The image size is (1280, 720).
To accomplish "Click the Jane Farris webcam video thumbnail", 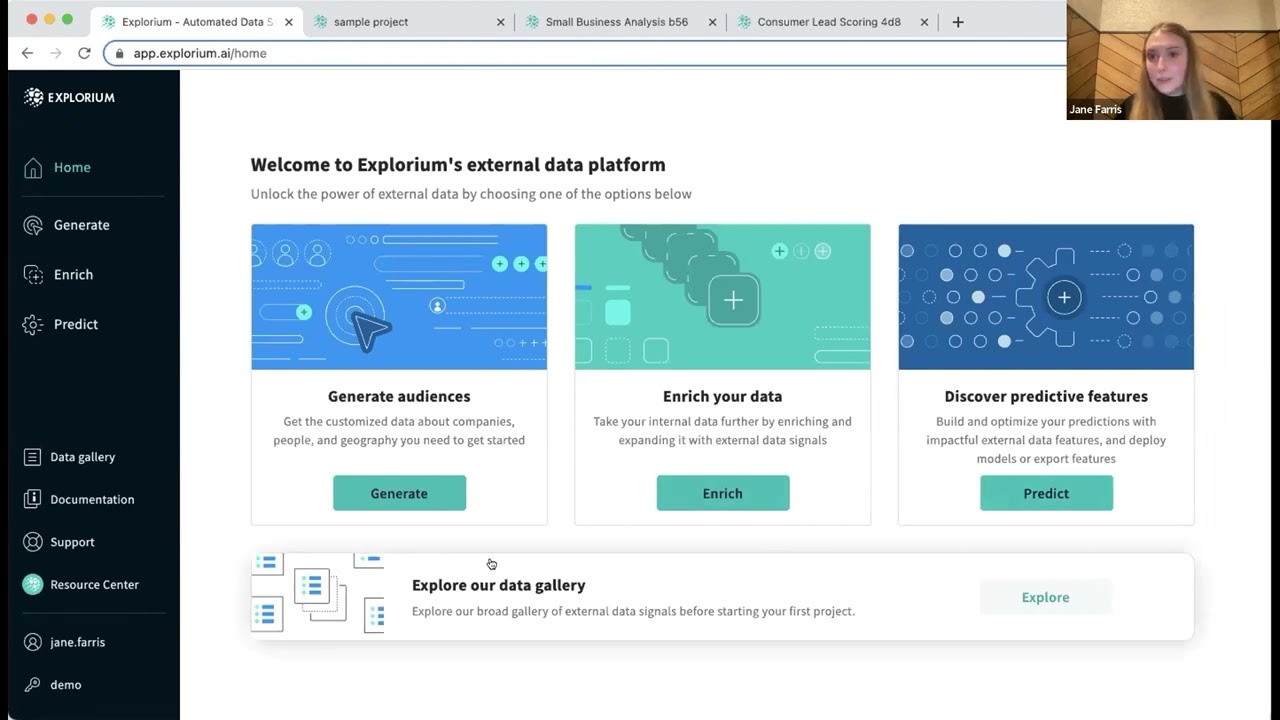I will coord(1173,60).
